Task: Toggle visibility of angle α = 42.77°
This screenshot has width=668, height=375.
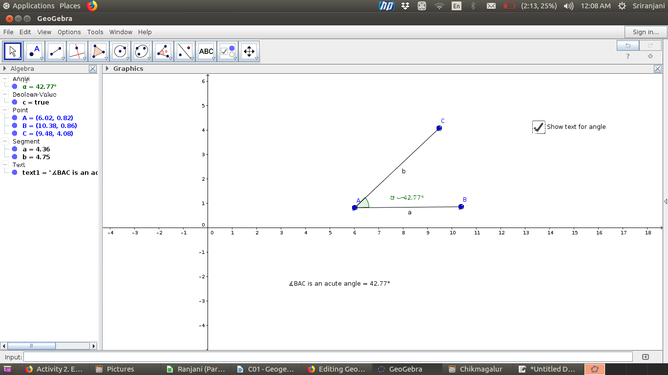Action: click(x=14, y=87)
